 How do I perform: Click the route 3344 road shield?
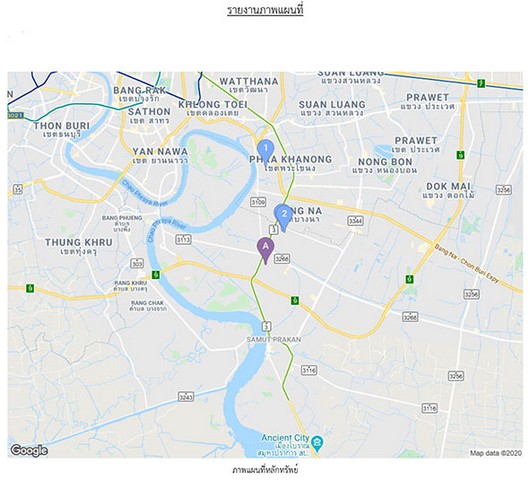click(x=356, y=221)
